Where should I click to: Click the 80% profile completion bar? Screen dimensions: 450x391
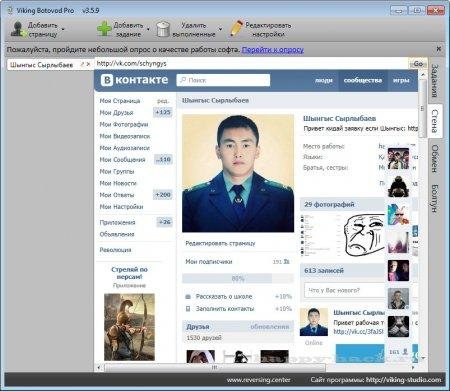(238, 278)
